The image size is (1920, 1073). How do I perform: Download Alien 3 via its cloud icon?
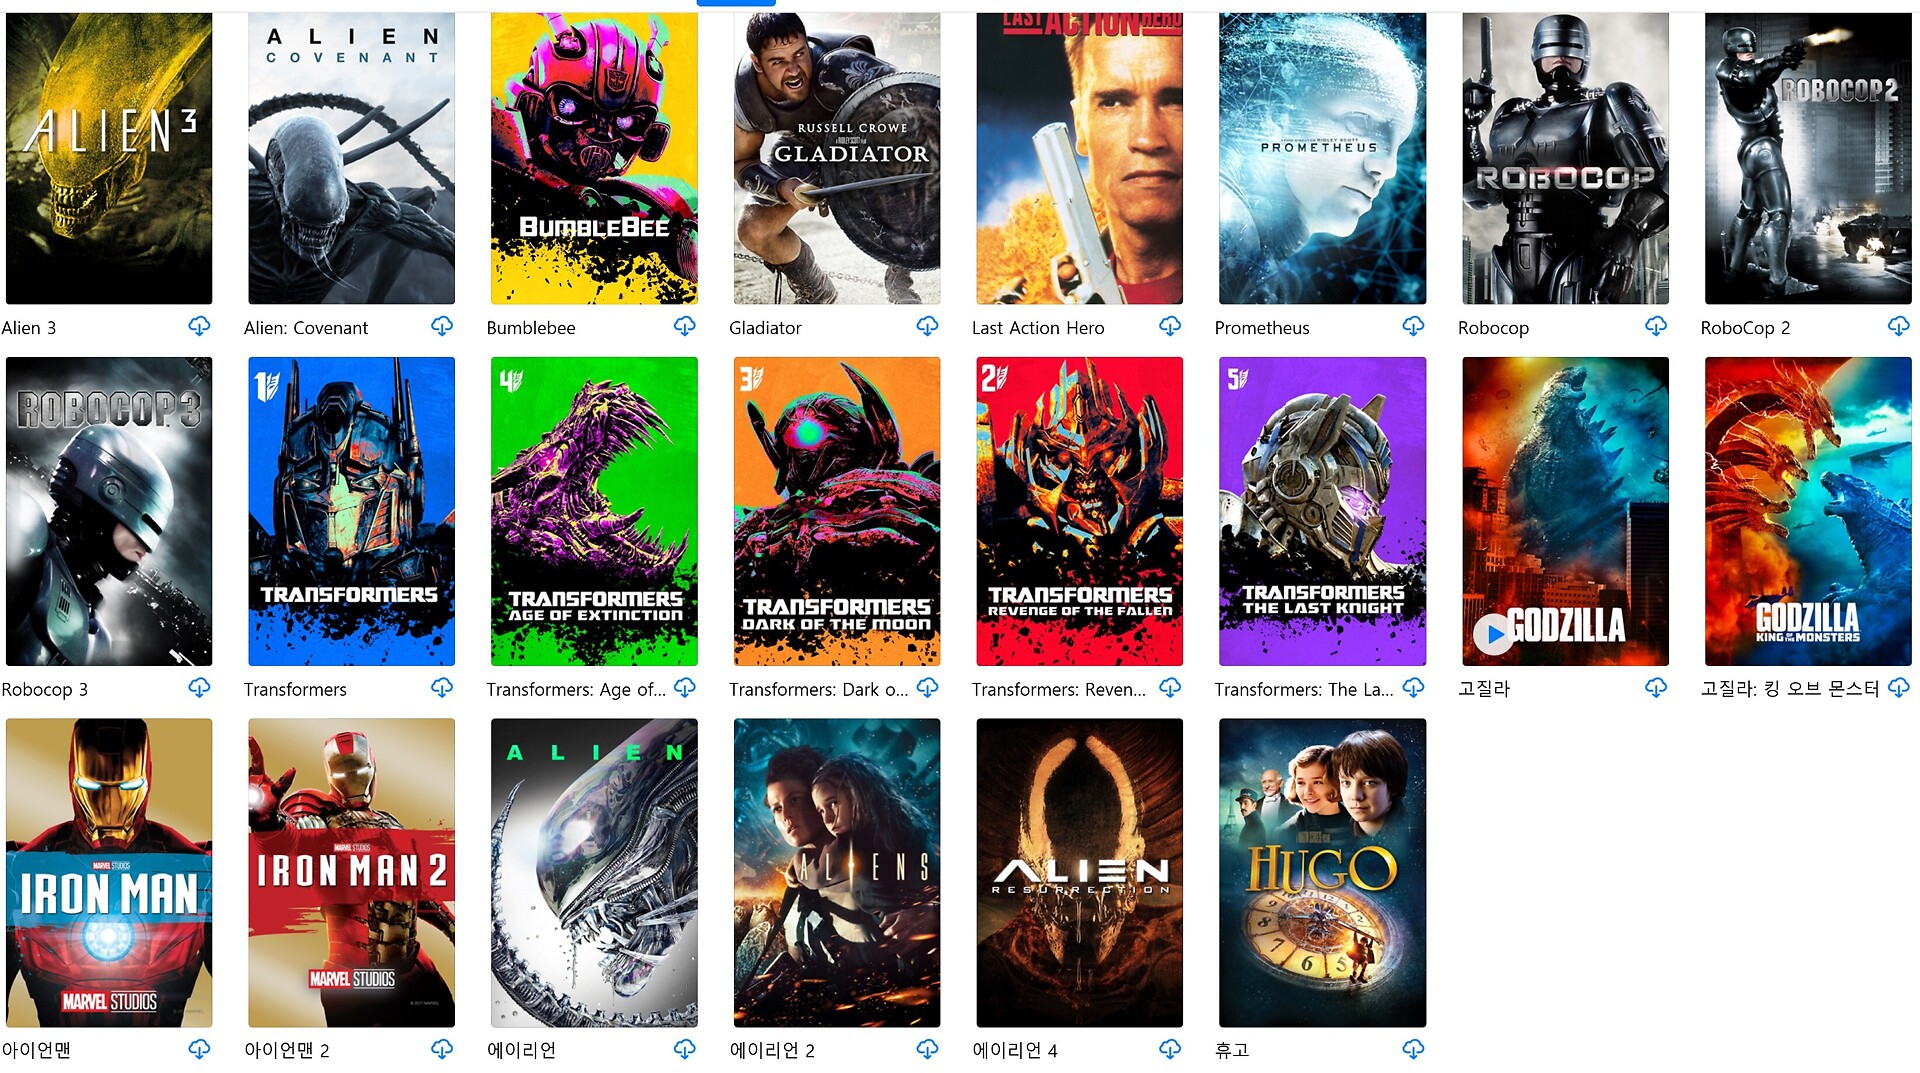[x=199, y=326]
